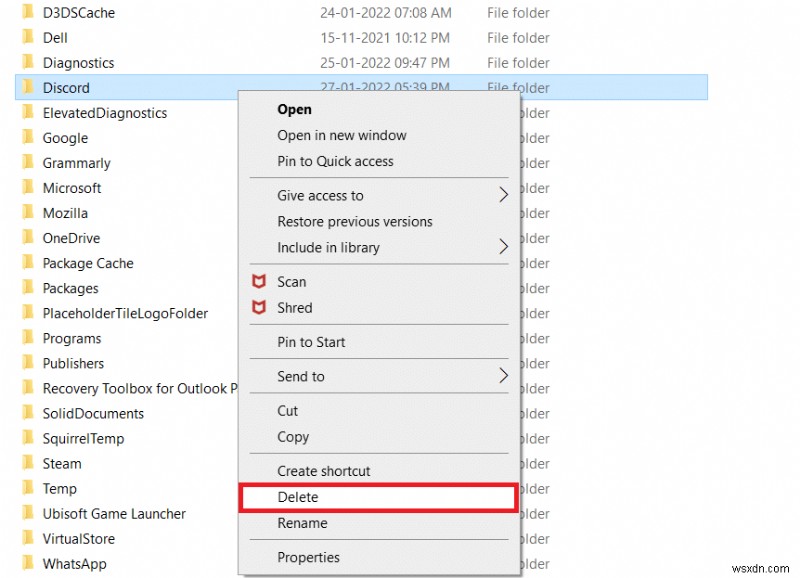Delete the Discord folder
This screenshot has height=578, width=800.
click(x=297, y=497)
